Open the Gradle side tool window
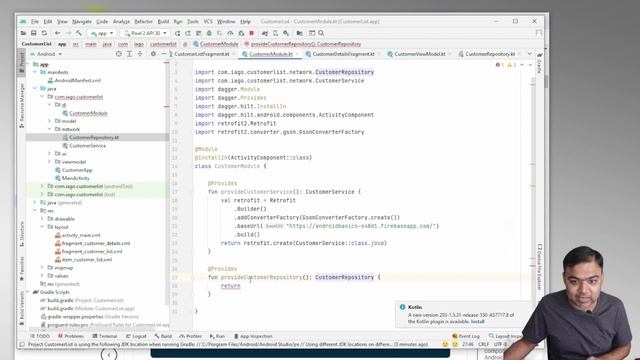Image resolution: width=640 pixels, height=360 pixels. pos(540,63)
